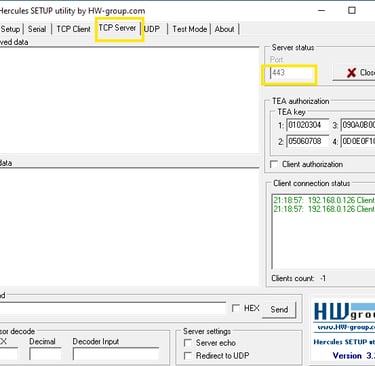Go to the UDP tab
This screenshot has height=366, width=375.
point(152,29)
